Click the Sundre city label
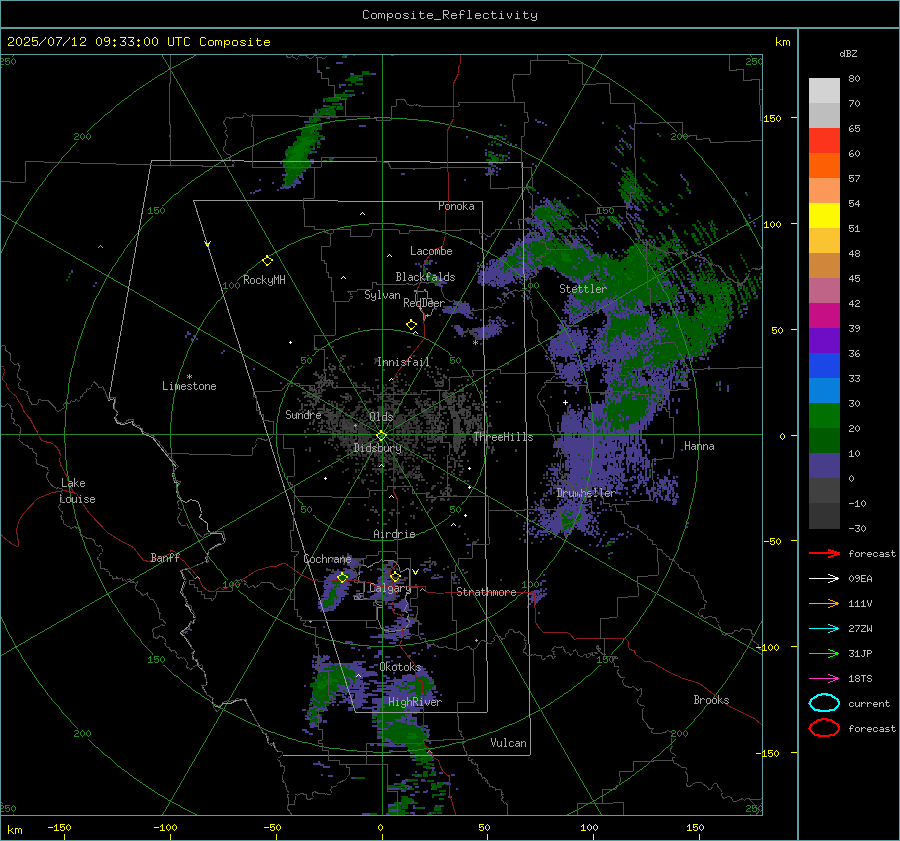The image size is (900, 841). tap(303, 414)
